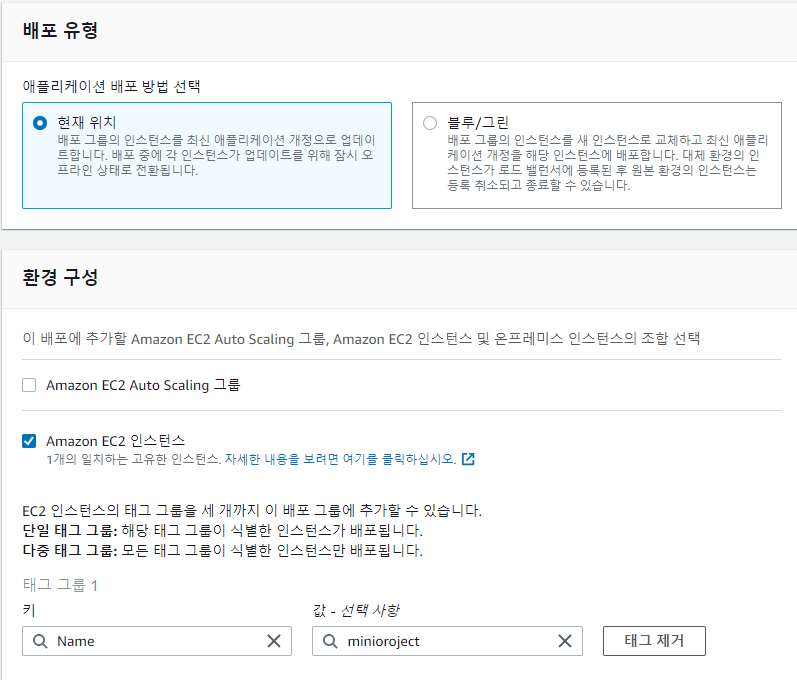Click the 1개의 일치하는 고유한 인스턴스 text

(134, 459)
